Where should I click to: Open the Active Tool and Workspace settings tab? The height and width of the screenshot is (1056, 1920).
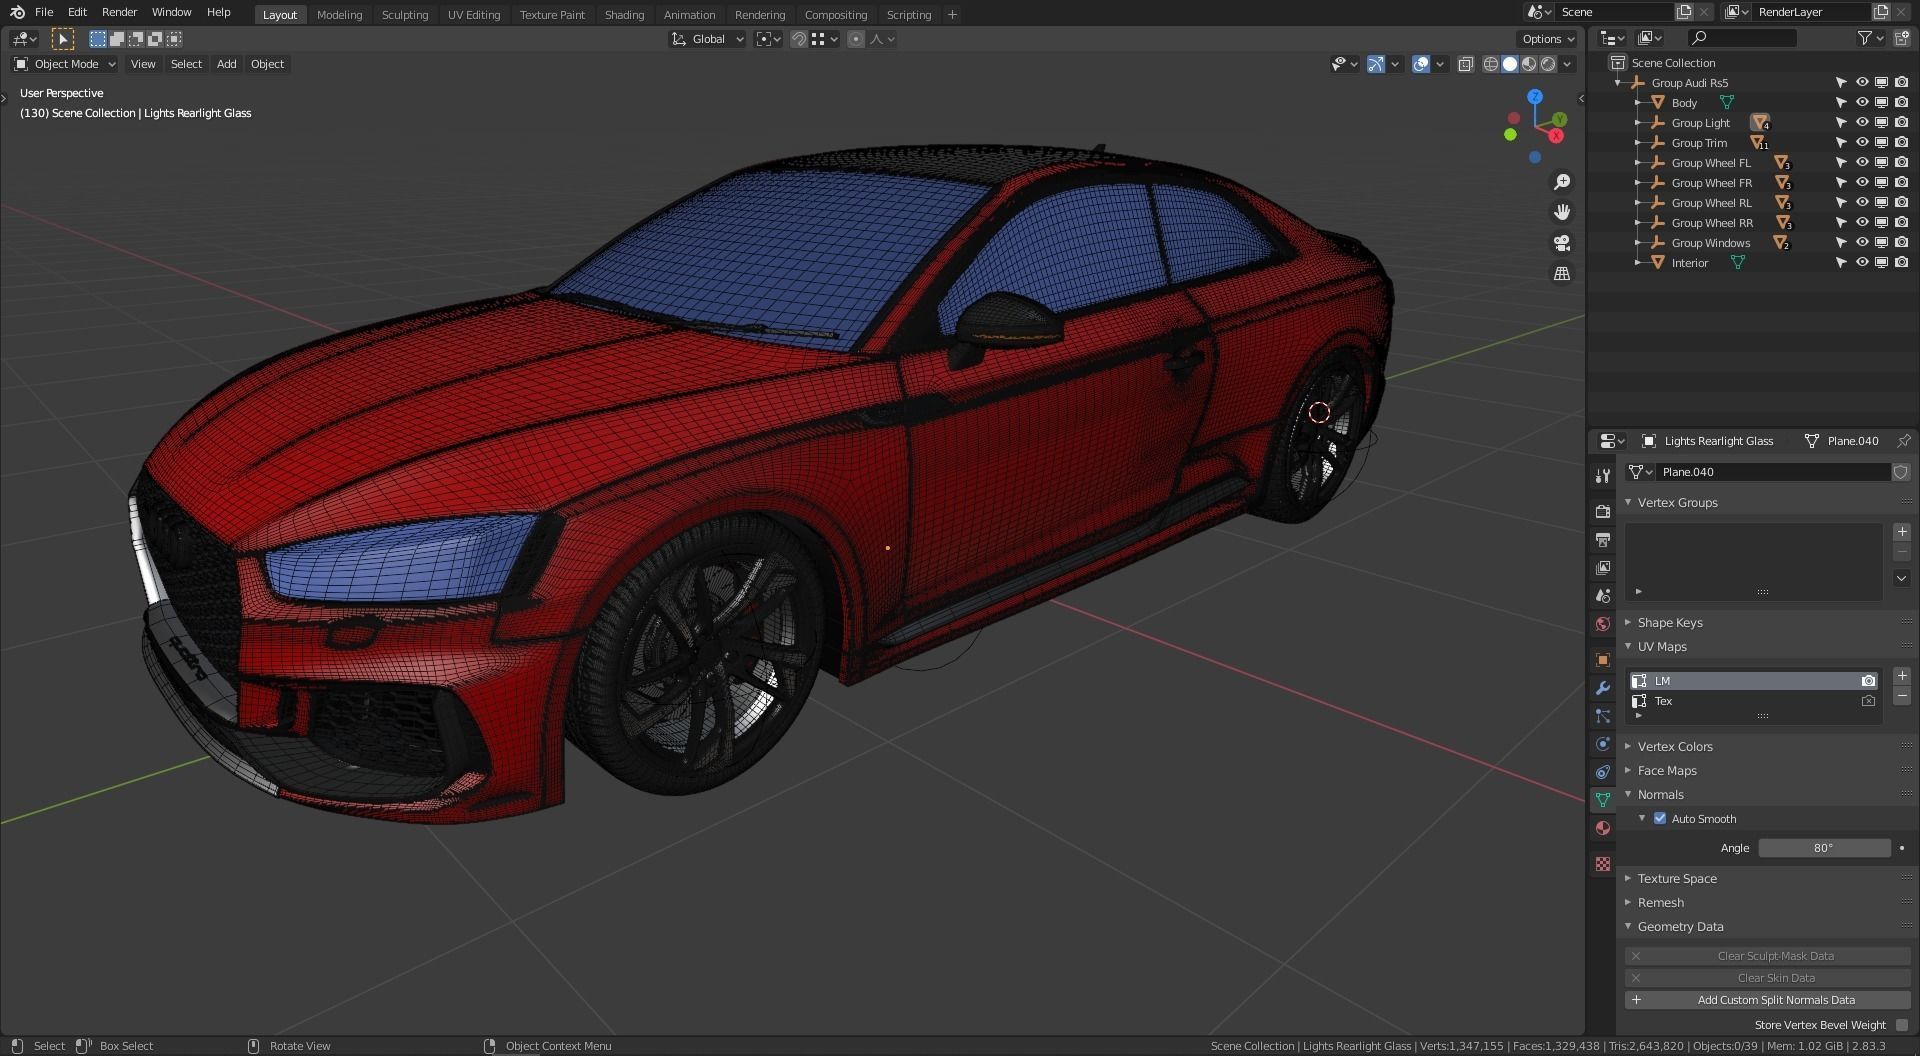click(x=1603, y=476)
